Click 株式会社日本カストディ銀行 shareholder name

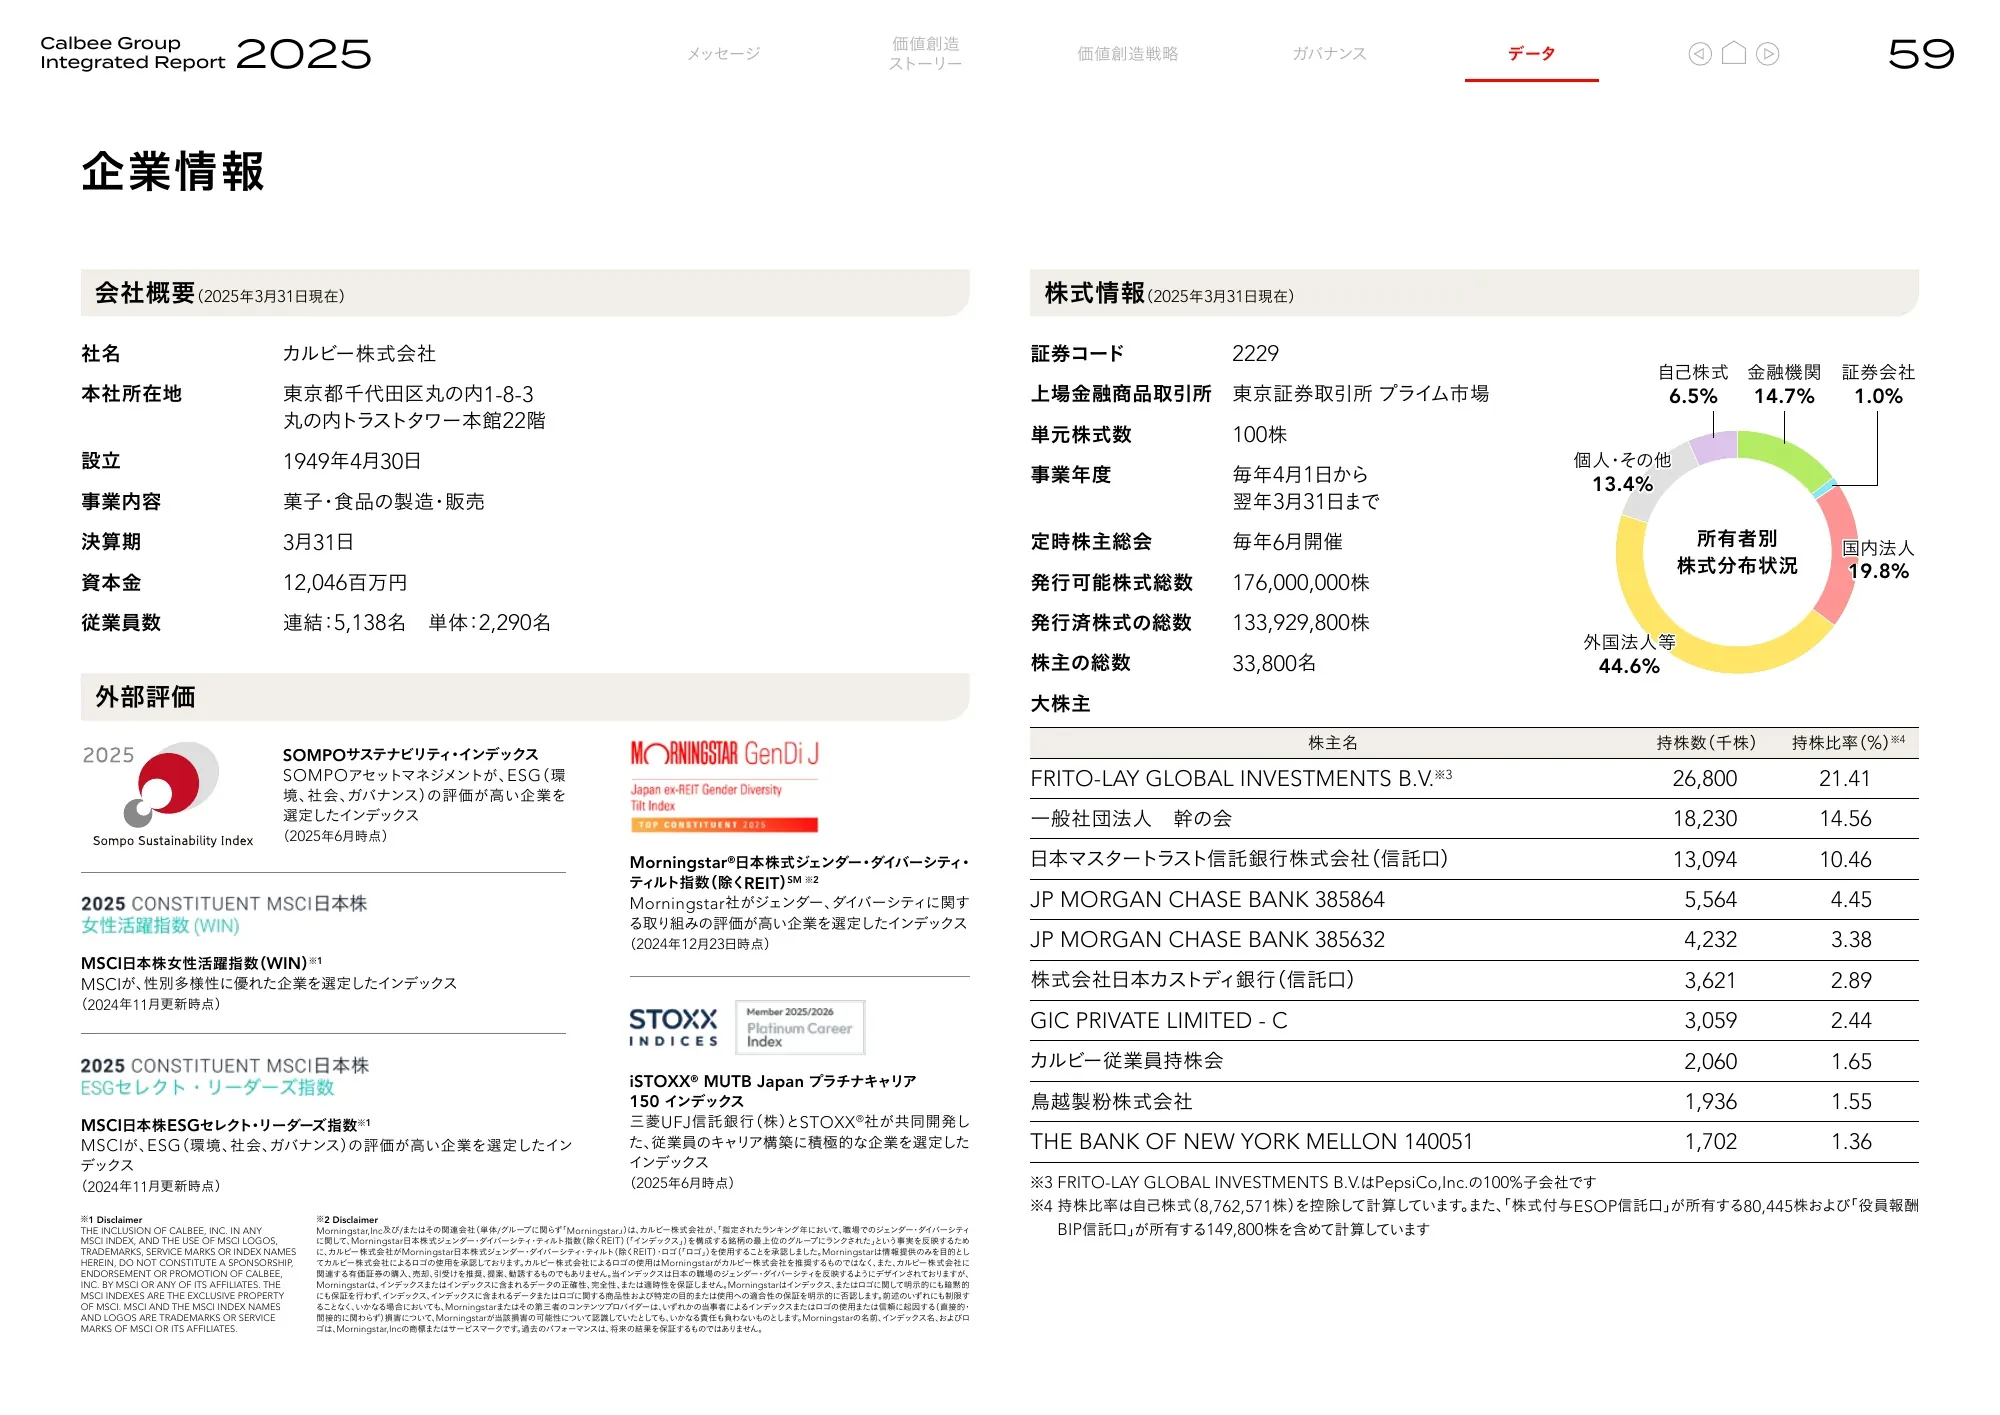pyautogui.click(x=1192, y=980)
